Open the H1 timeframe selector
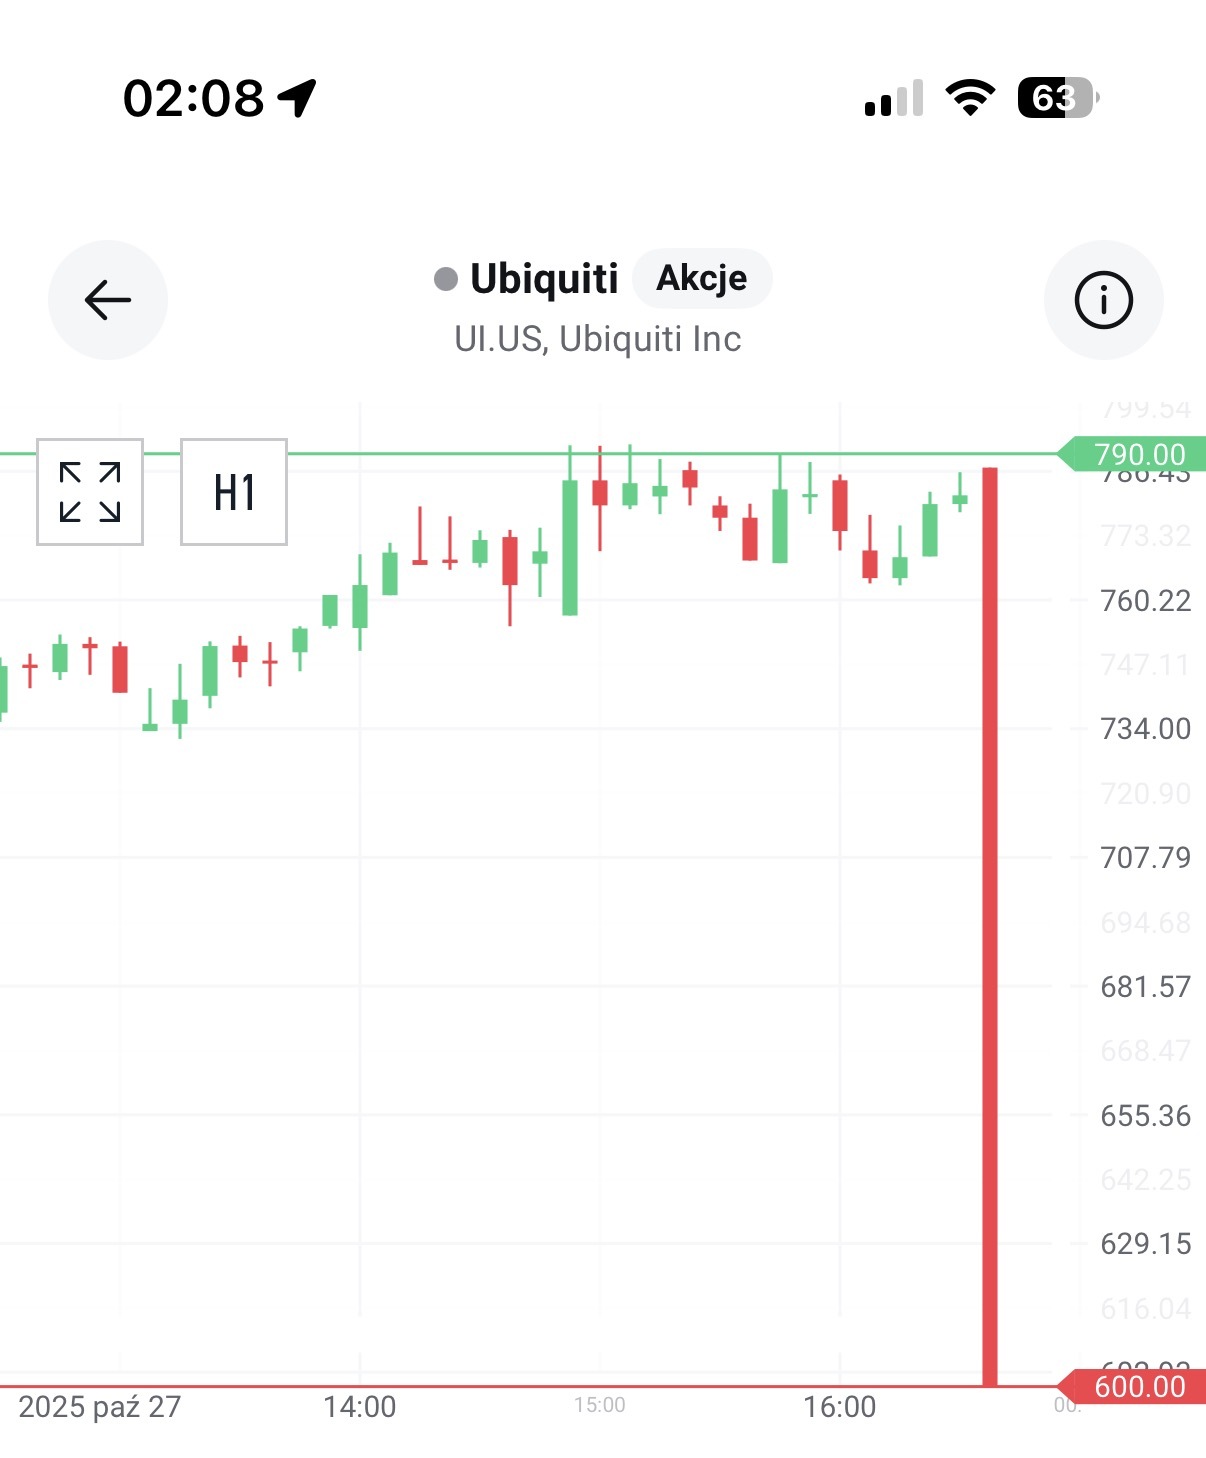Screen dimensions: 1206x1458 pos(234,492)
